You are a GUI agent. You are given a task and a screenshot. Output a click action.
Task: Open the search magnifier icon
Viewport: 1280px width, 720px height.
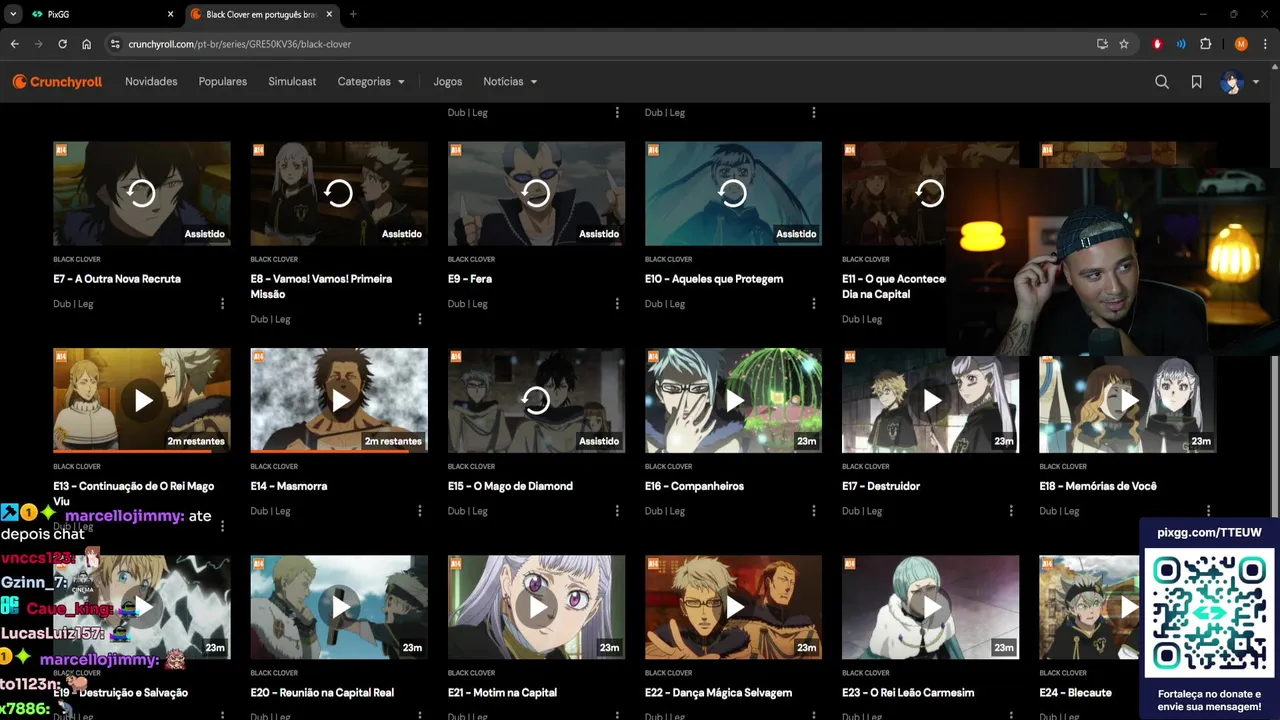pyautogui.click(x=1162, y=82)
